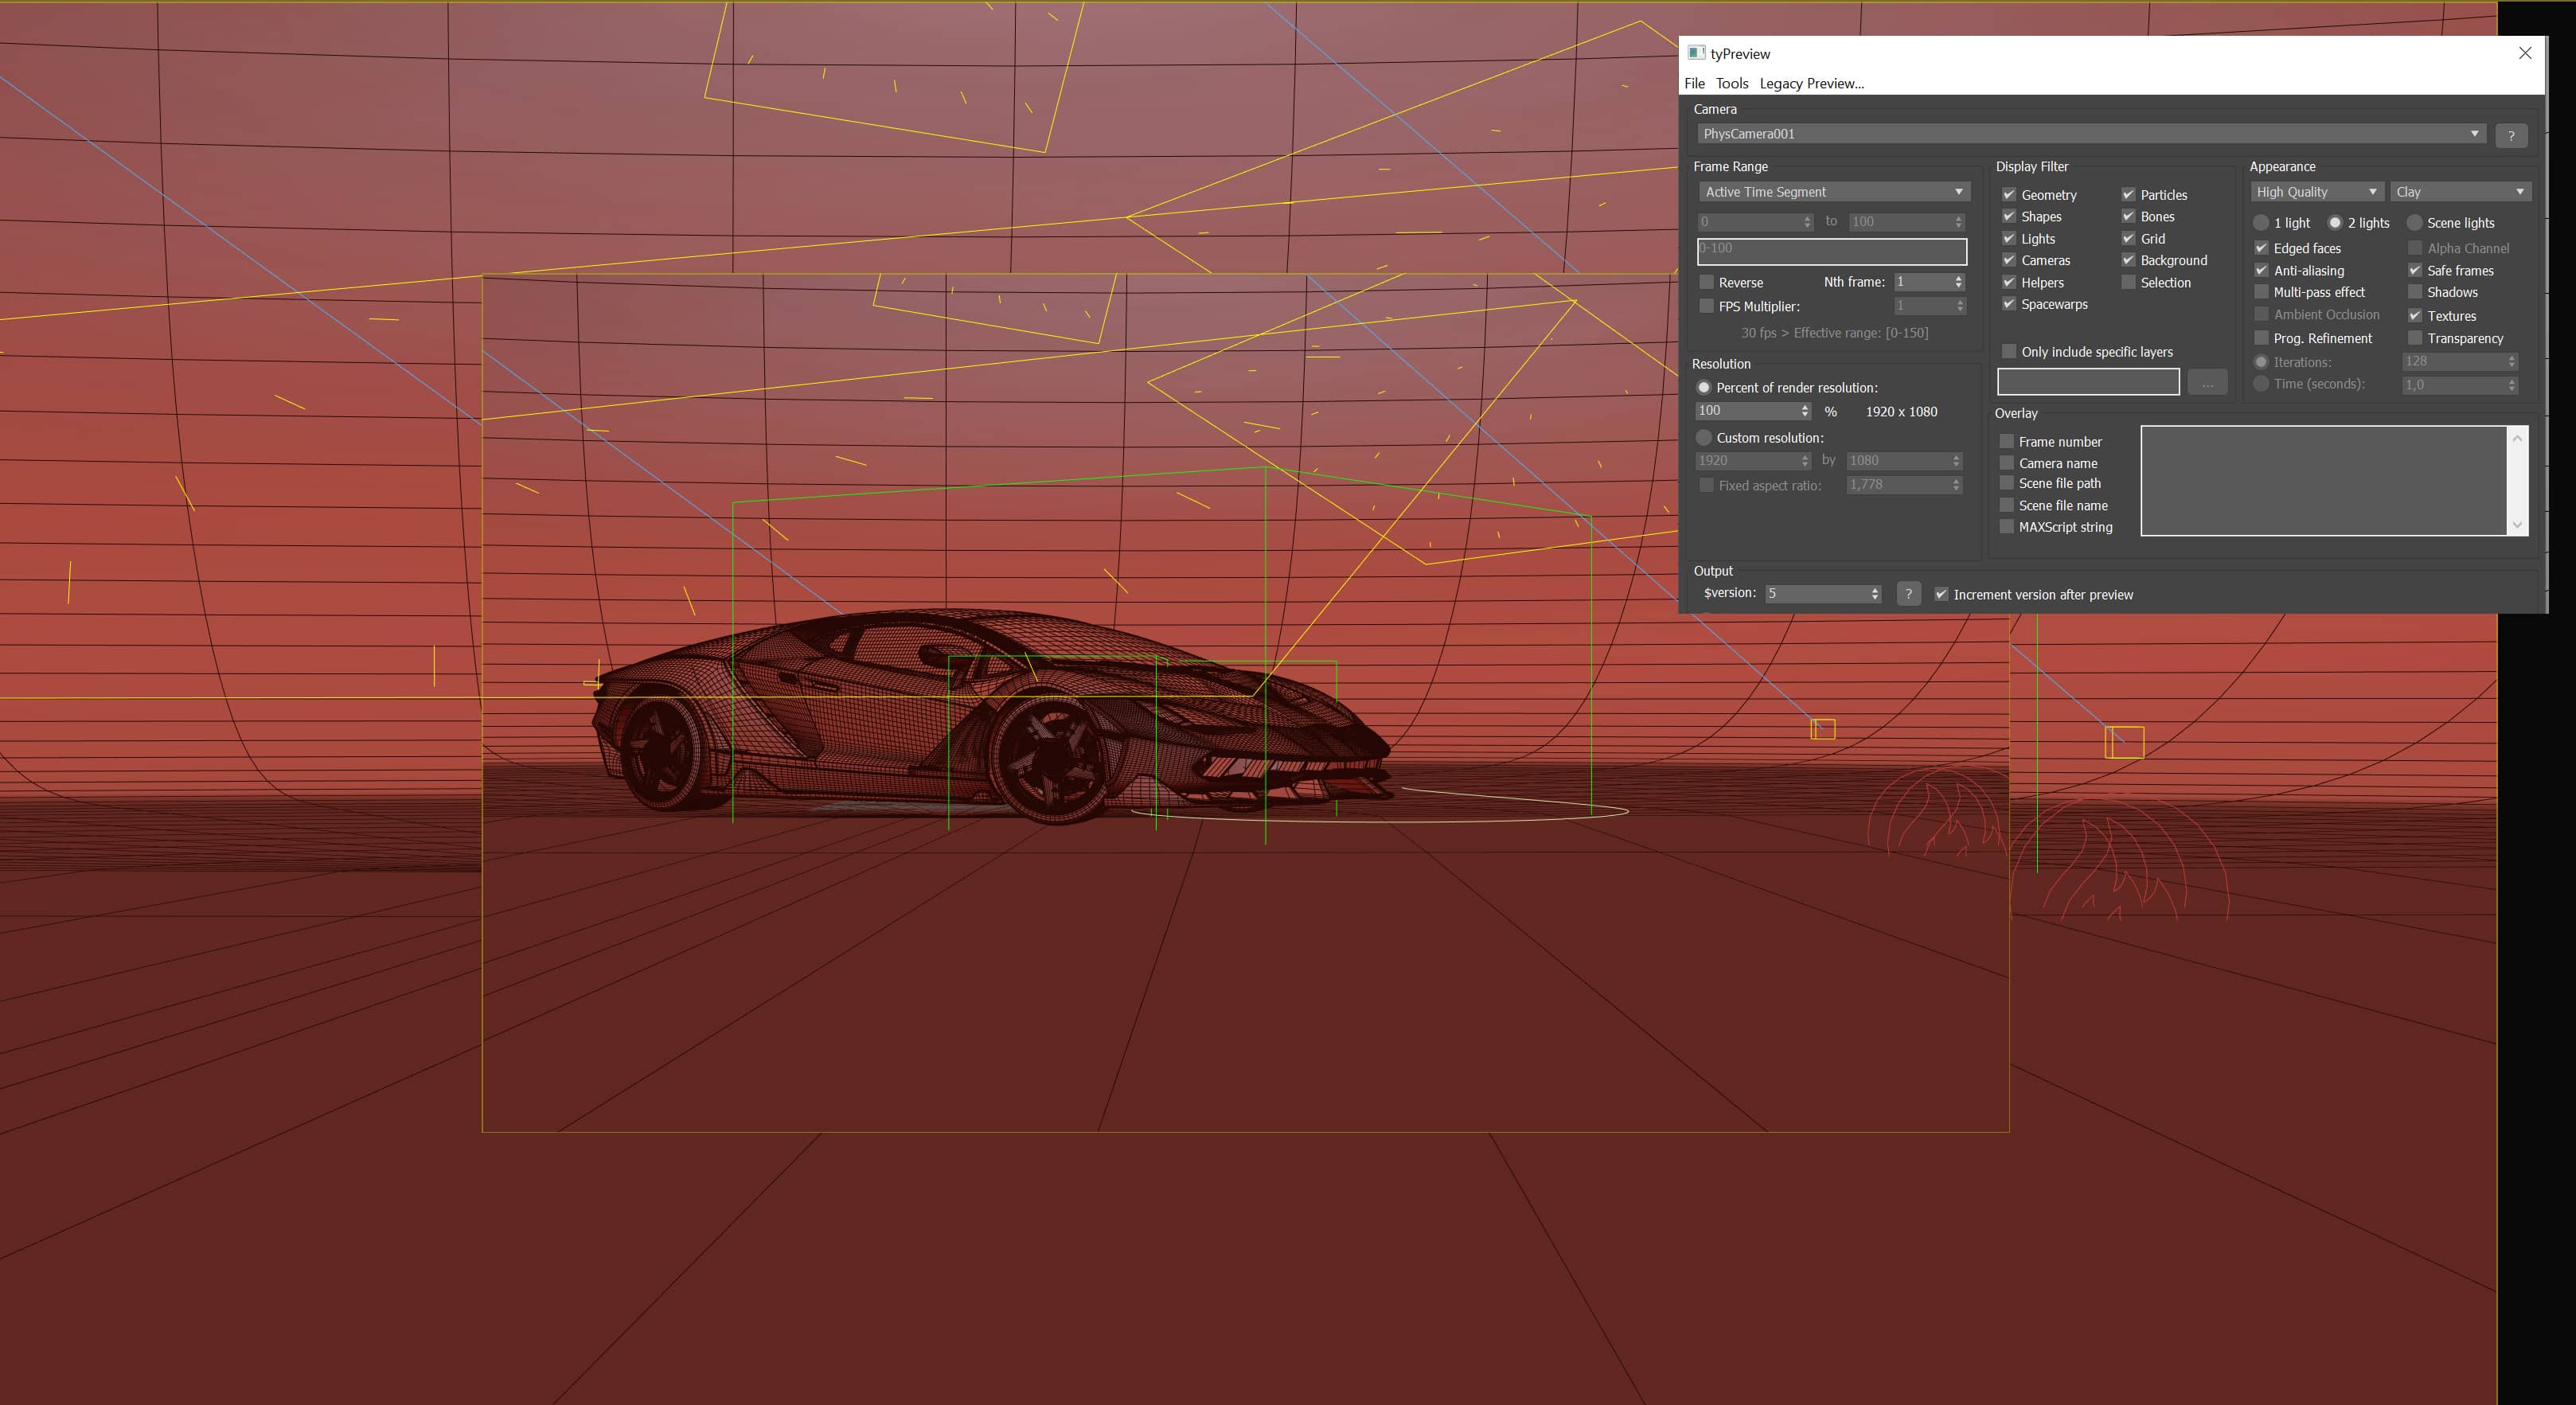Open the PhysCamera001 camera dropdown
The image size is (2576, 1405).
pos(2090,134)
